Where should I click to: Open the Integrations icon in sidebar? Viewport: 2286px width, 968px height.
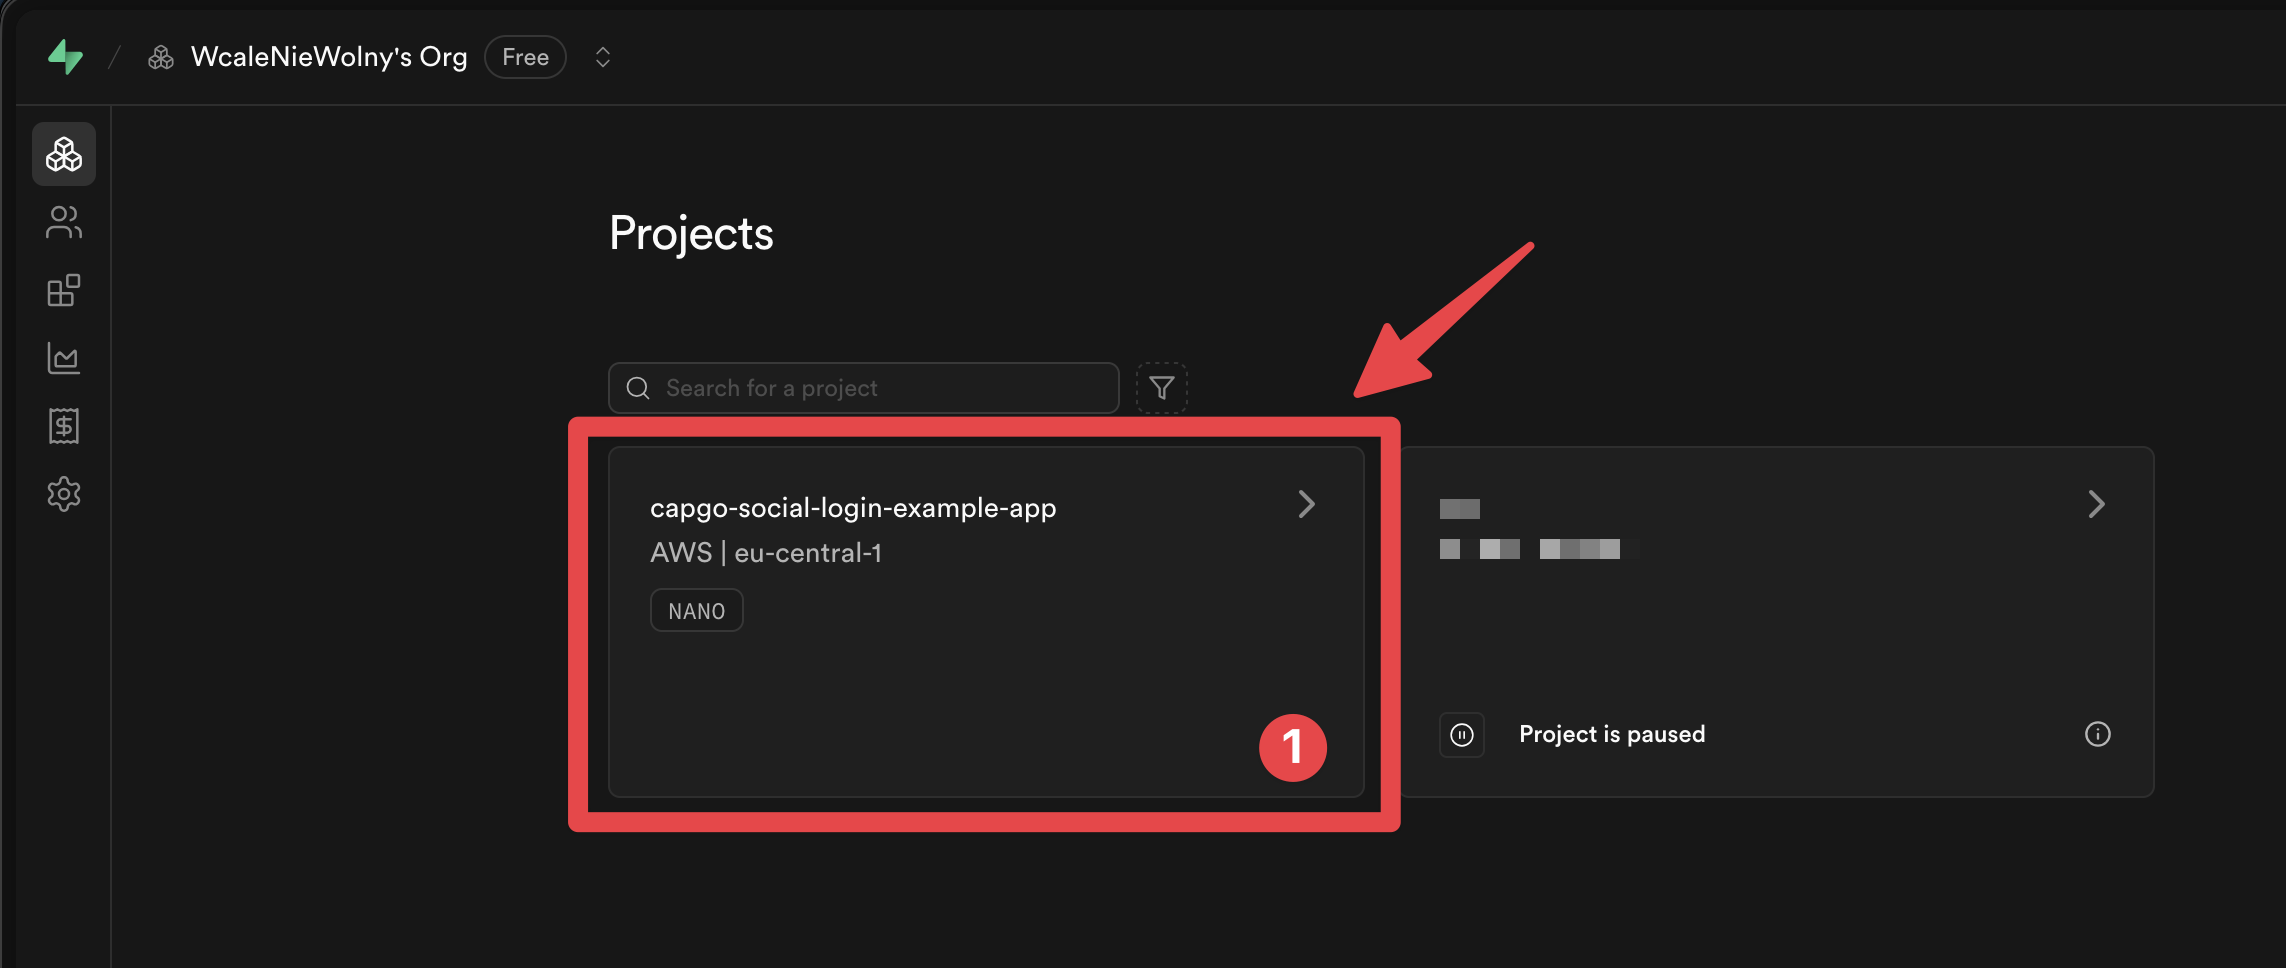pos(63,290)
